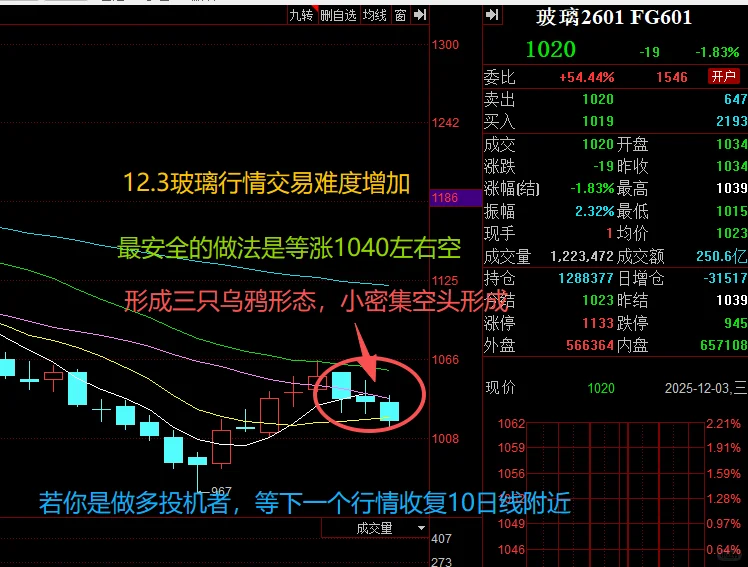The image size is (748, 567).
Task: Click the 日增仓 value -31517
Action: 725,278
